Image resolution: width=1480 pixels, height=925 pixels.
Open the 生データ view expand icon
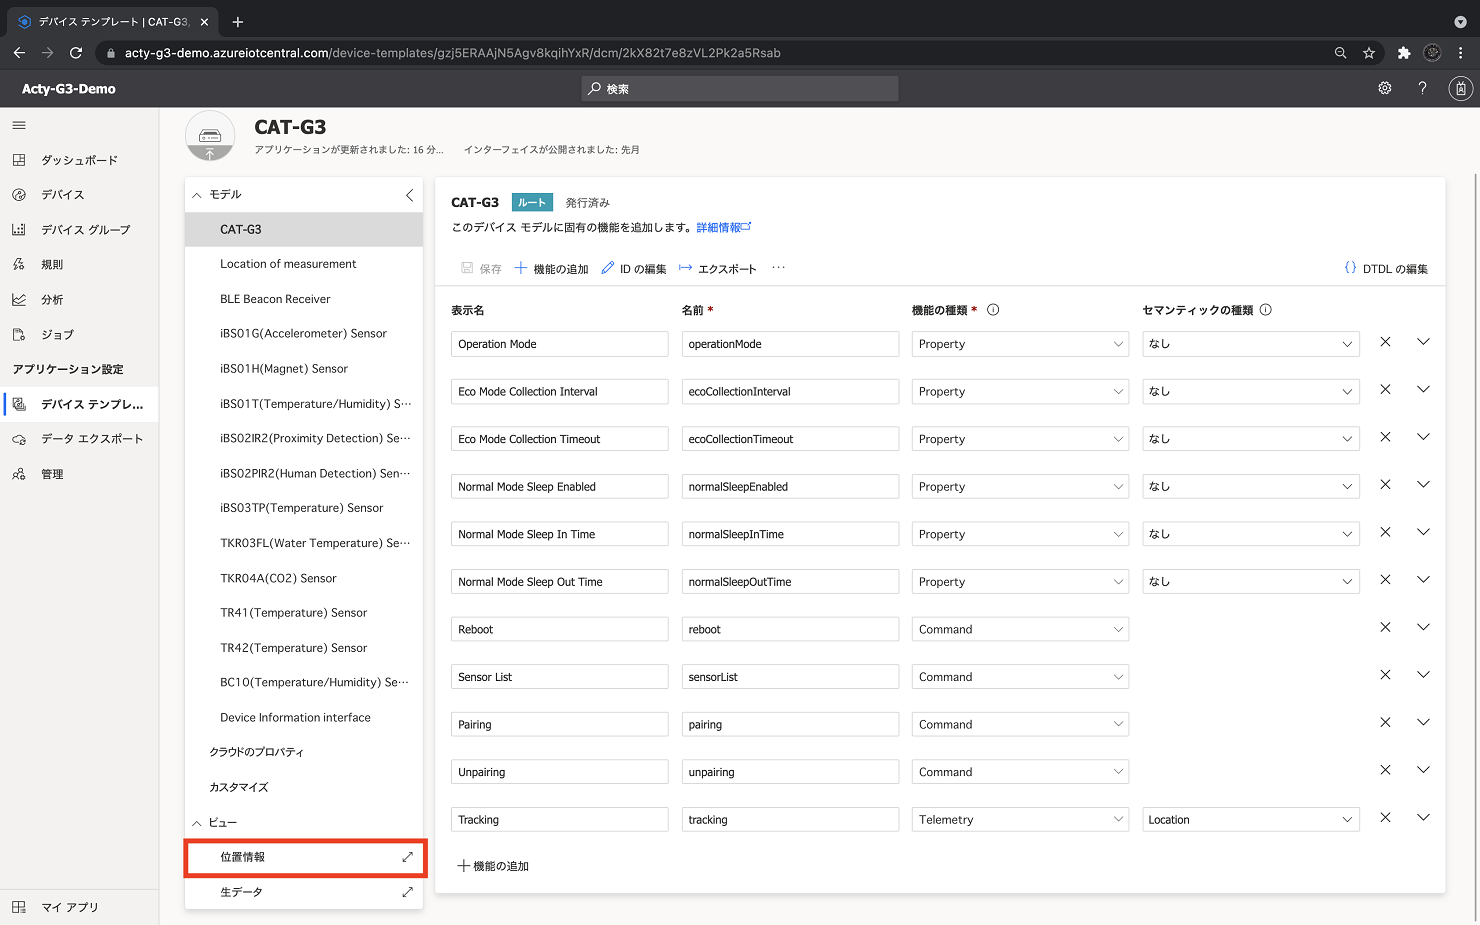pyautogui.click(x=407, y=892)
